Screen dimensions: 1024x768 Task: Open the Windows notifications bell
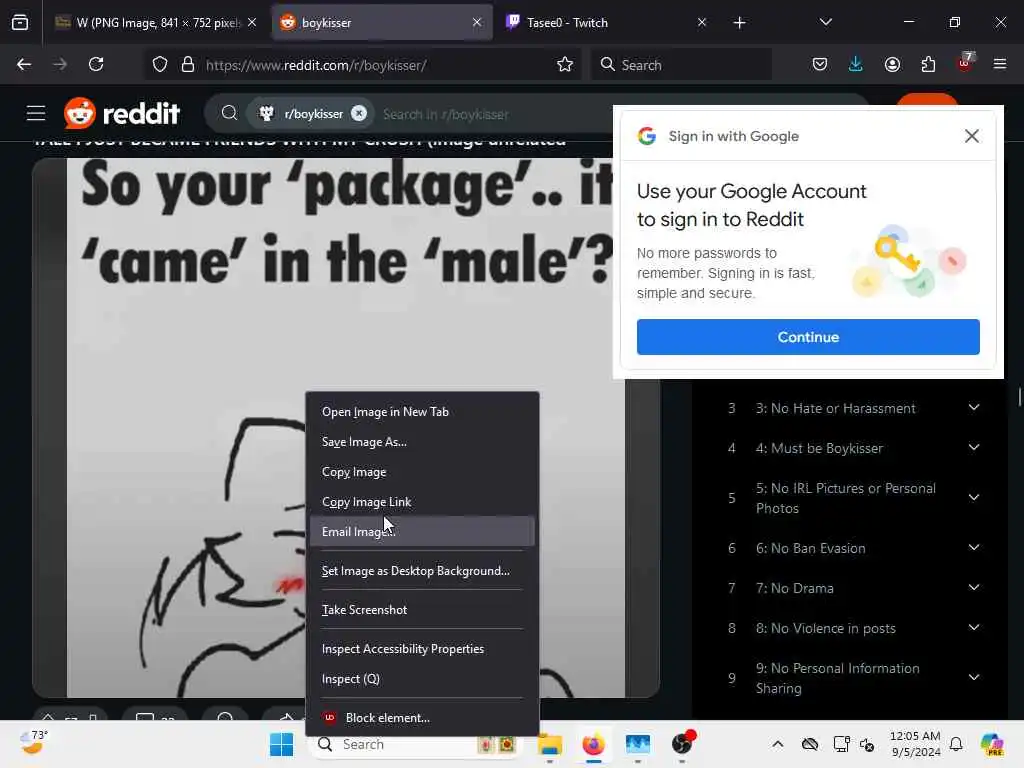pyautogui.click(x=956, y=744)
